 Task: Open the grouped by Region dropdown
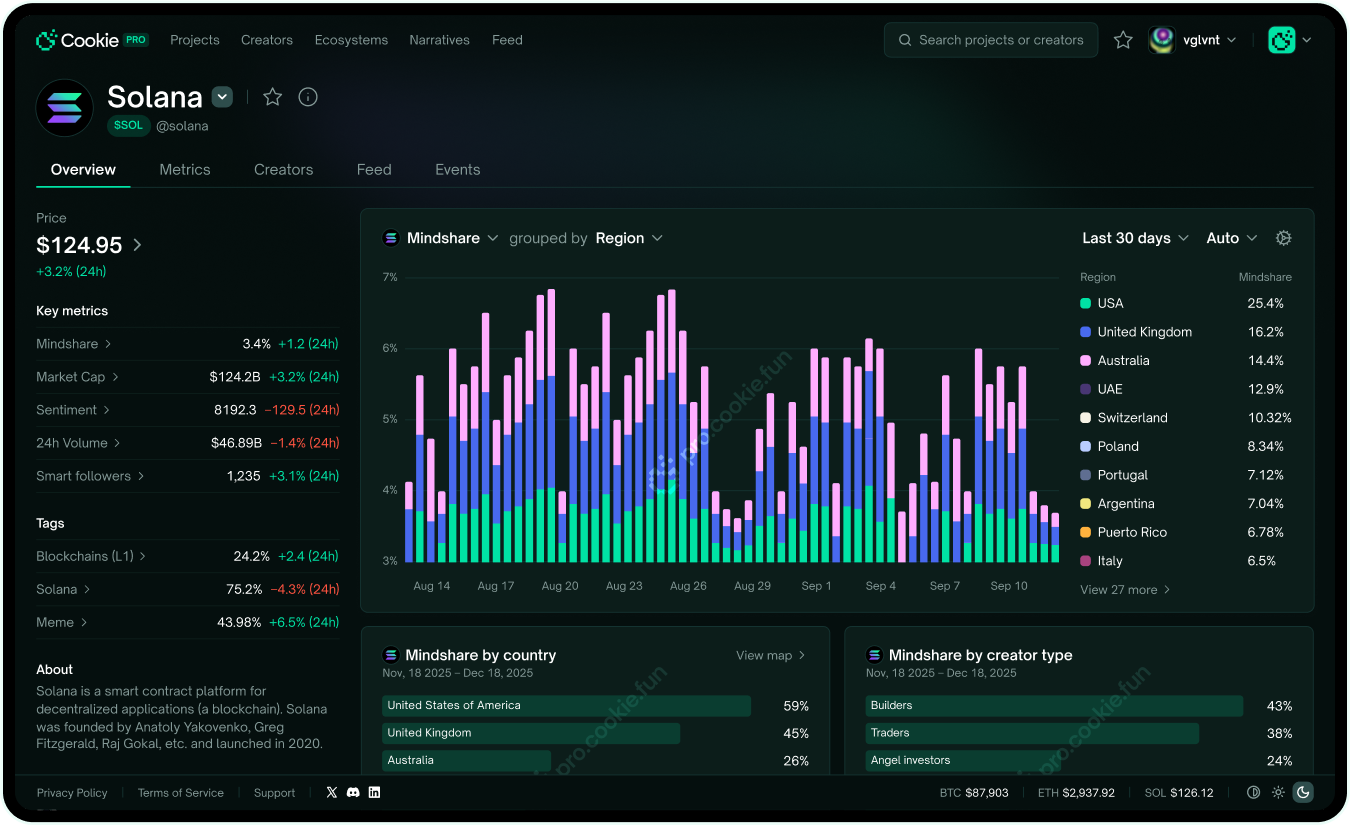coord(629,238)
